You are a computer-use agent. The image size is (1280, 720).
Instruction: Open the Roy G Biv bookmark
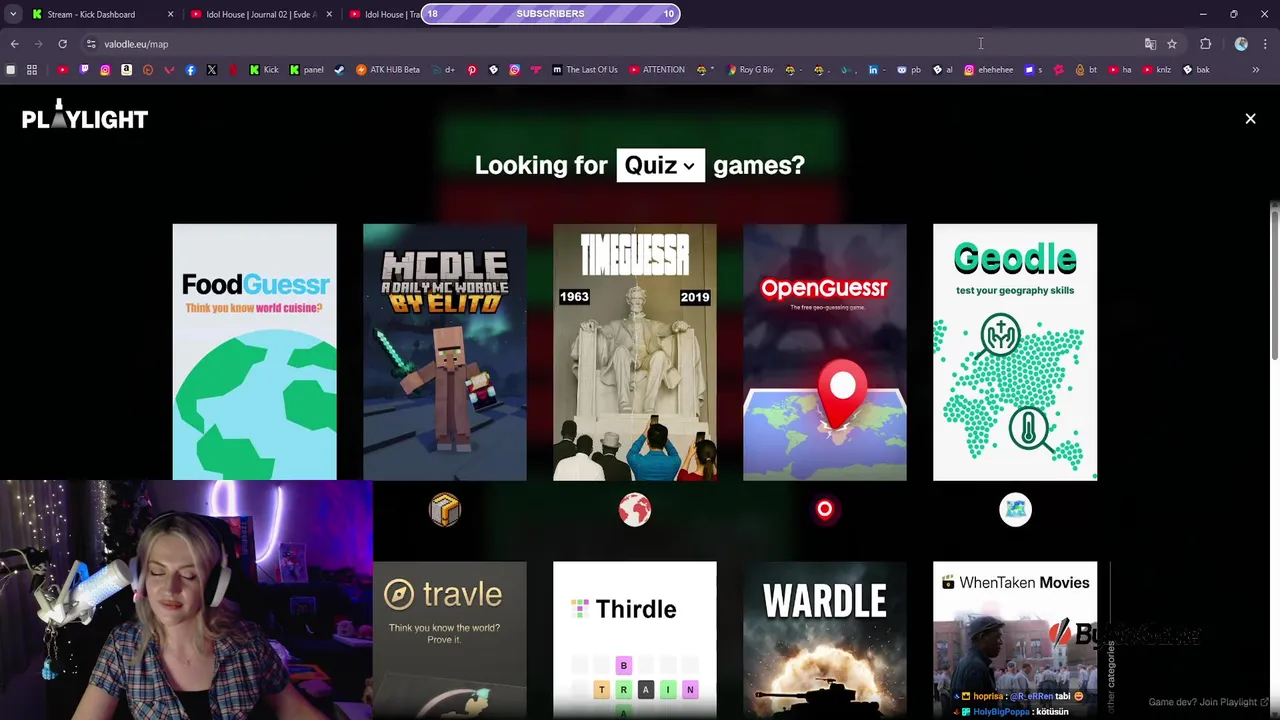tap(751, 70)
